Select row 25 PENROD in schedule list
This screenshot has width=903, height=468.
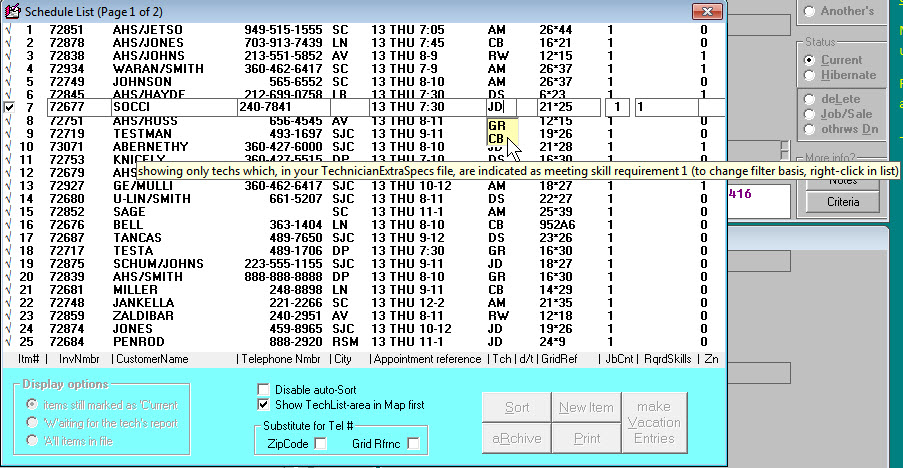click(150, 341)
